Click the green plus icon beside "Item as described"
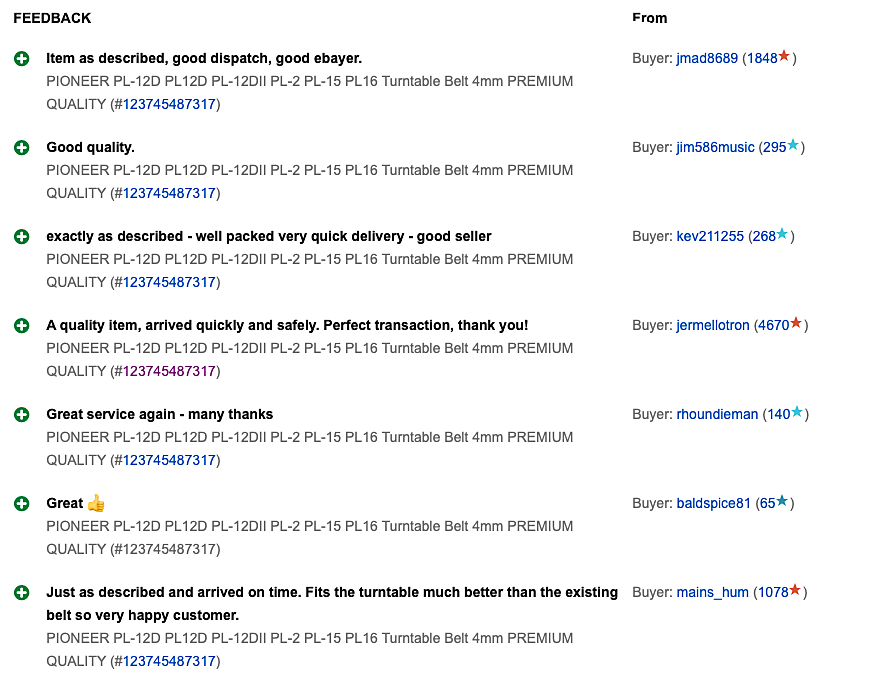885x682 pixels. (x=22, y=59)
